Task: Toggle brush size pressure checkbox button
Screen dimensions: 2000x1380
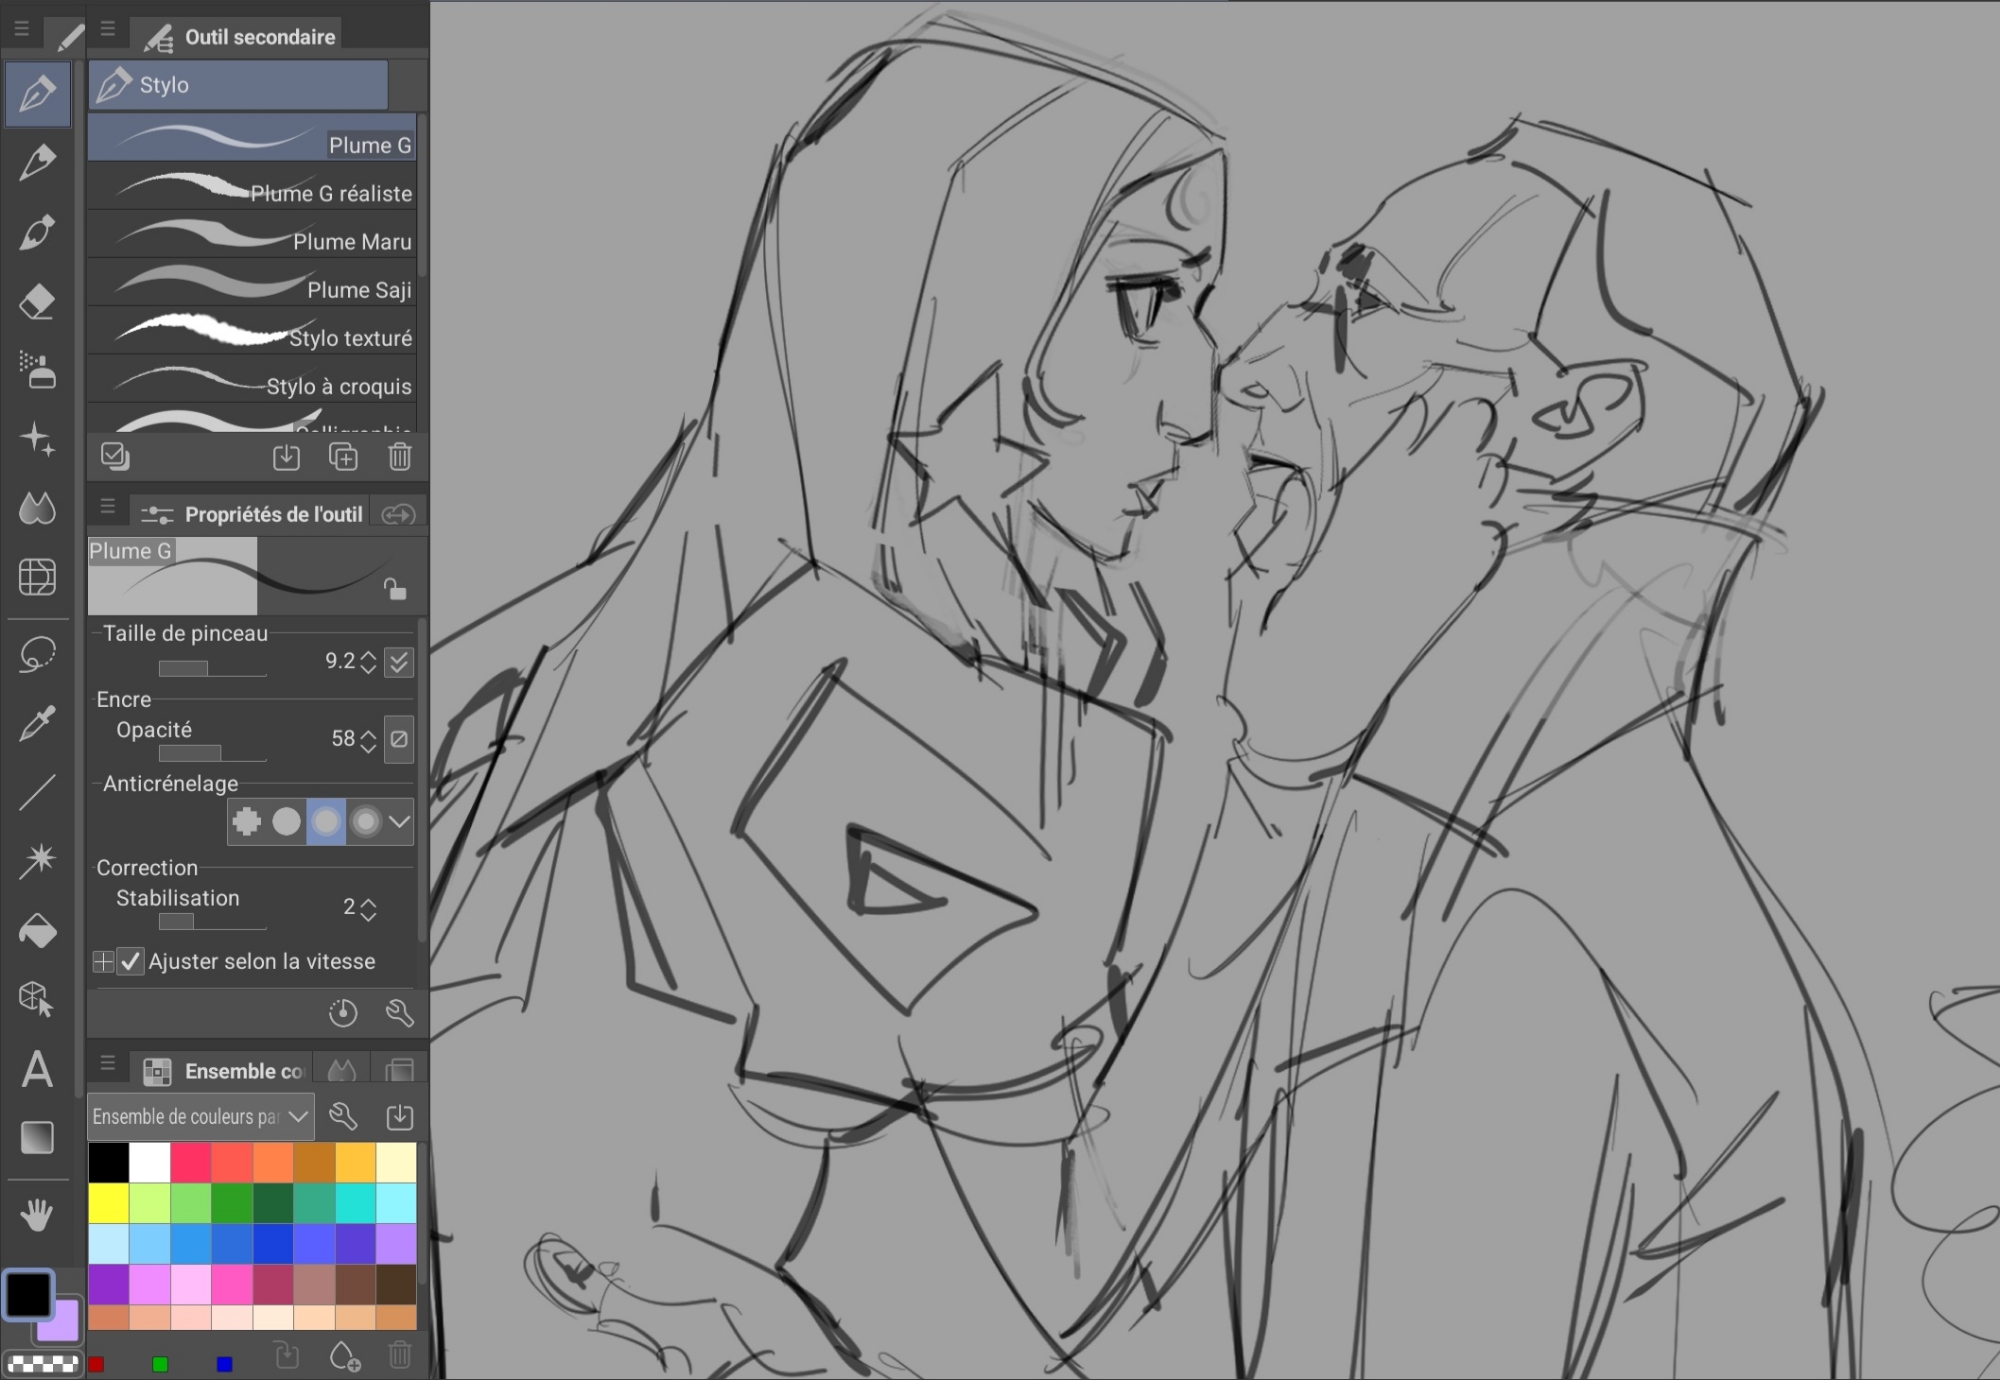Action: click(x=399, y=661)
